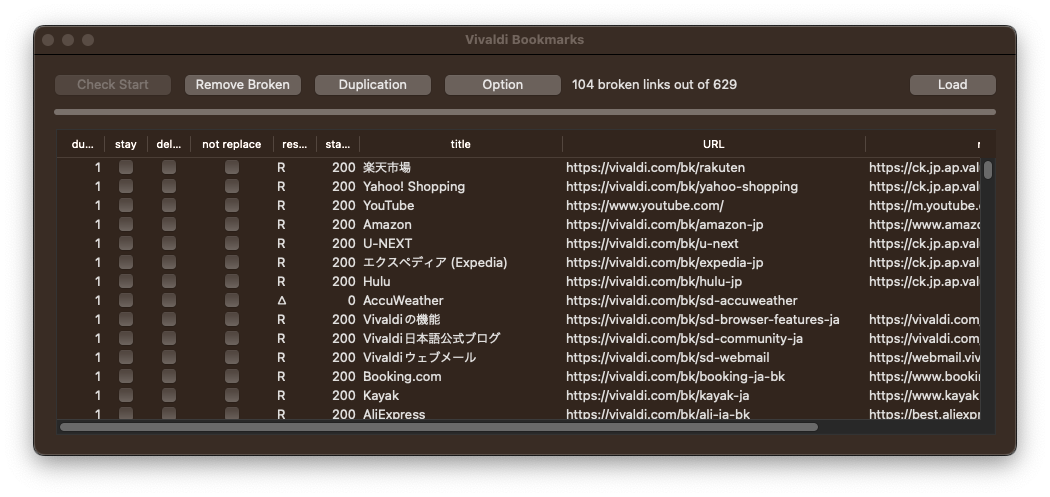
Task: Click the vertical scrollbar thumb
Action: [x=988, y=169]
